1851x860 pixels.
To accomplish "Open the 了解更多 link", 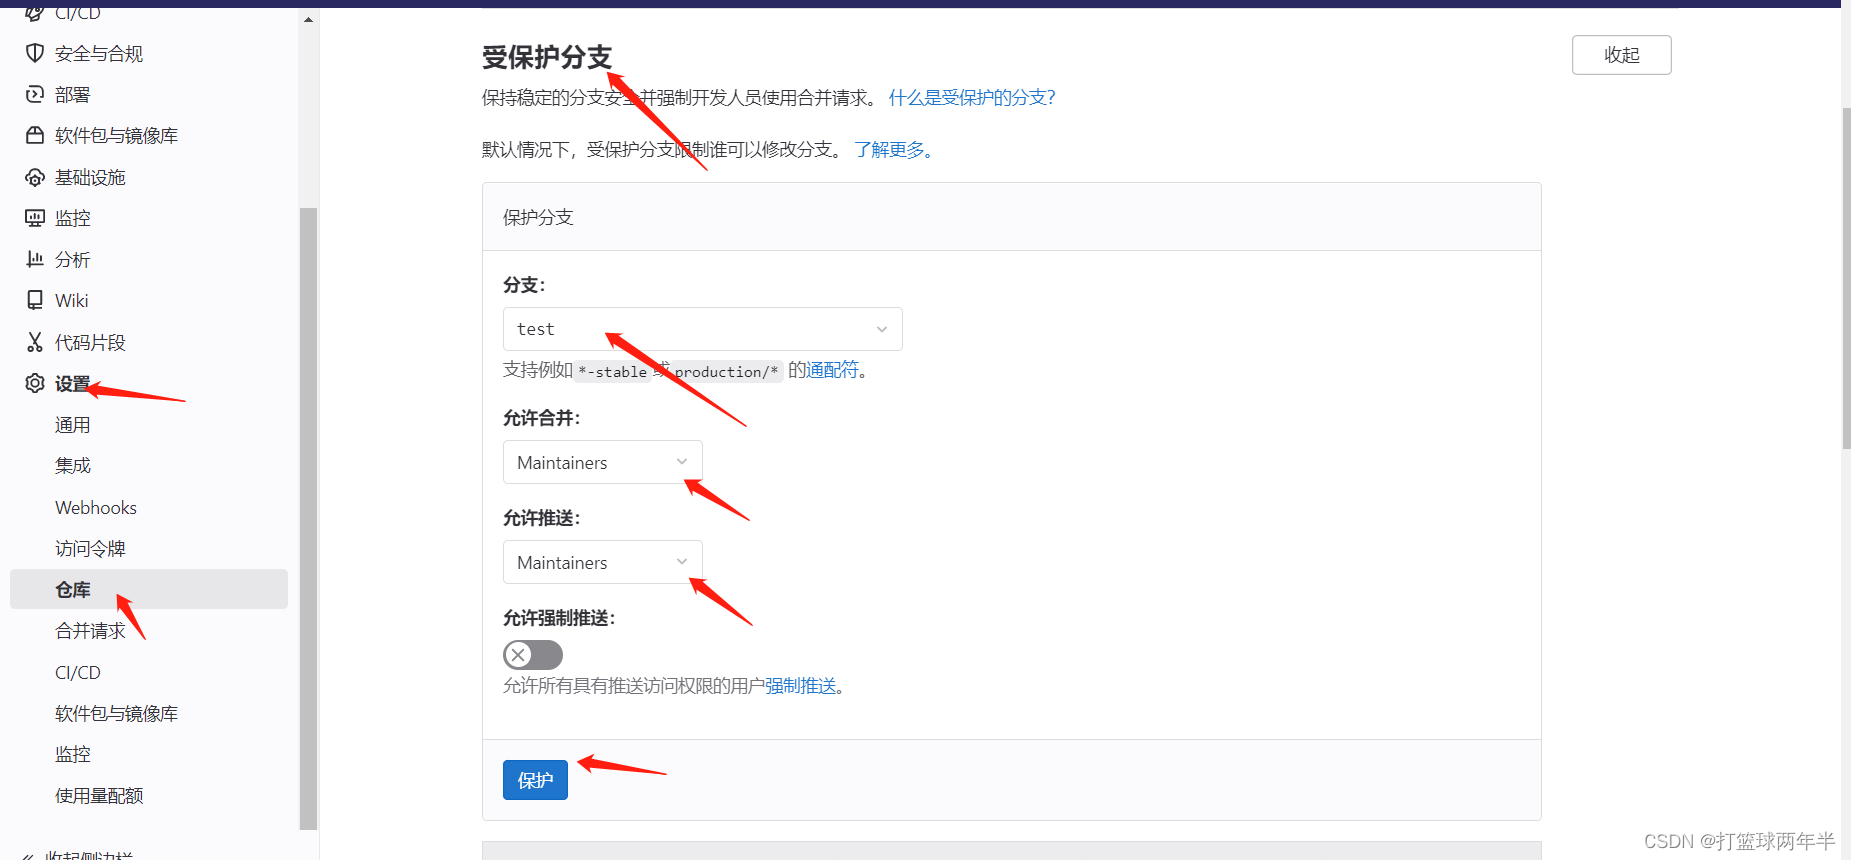I will pyautogui.click(x=893, y=149).
